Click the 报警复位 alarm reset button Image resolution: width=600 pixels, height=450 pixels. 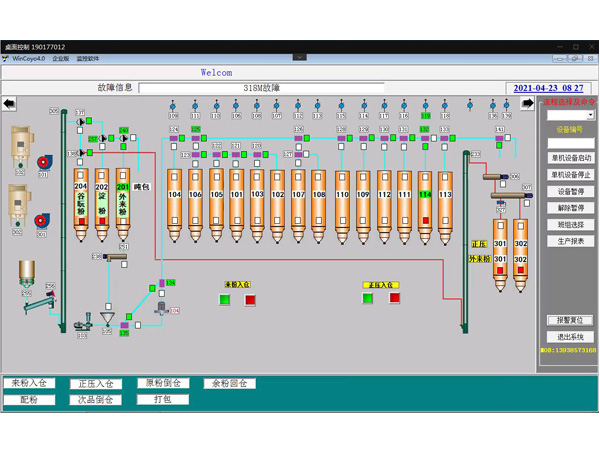pyautogui.click(x=570, y=321)
